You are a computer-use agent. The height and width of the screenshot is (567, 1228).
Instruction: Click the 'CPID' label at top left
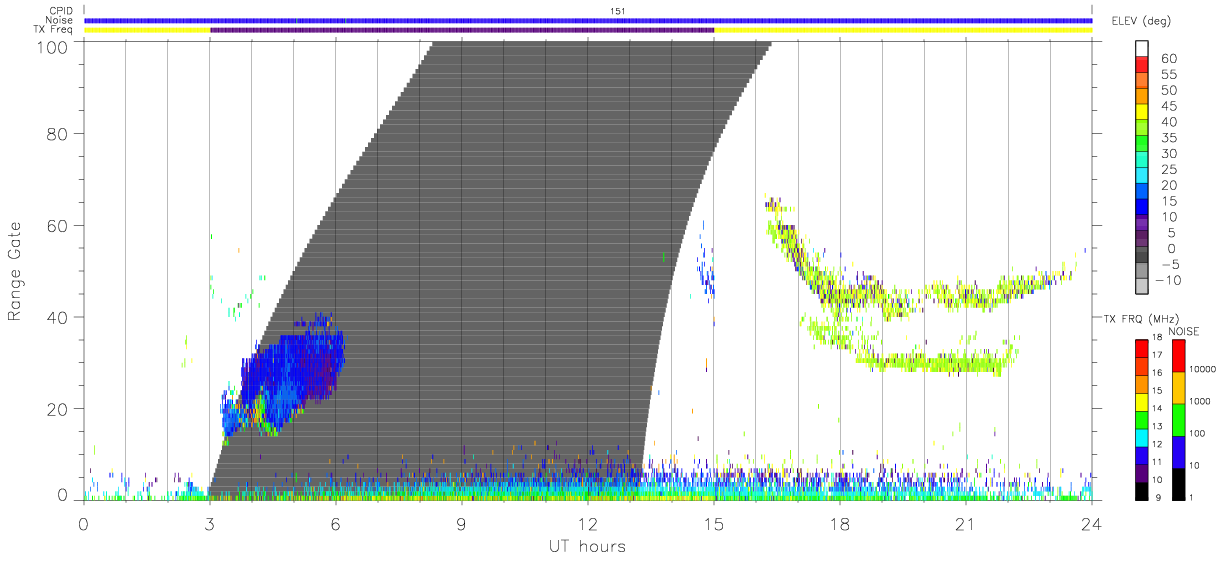tap(60, 10)
